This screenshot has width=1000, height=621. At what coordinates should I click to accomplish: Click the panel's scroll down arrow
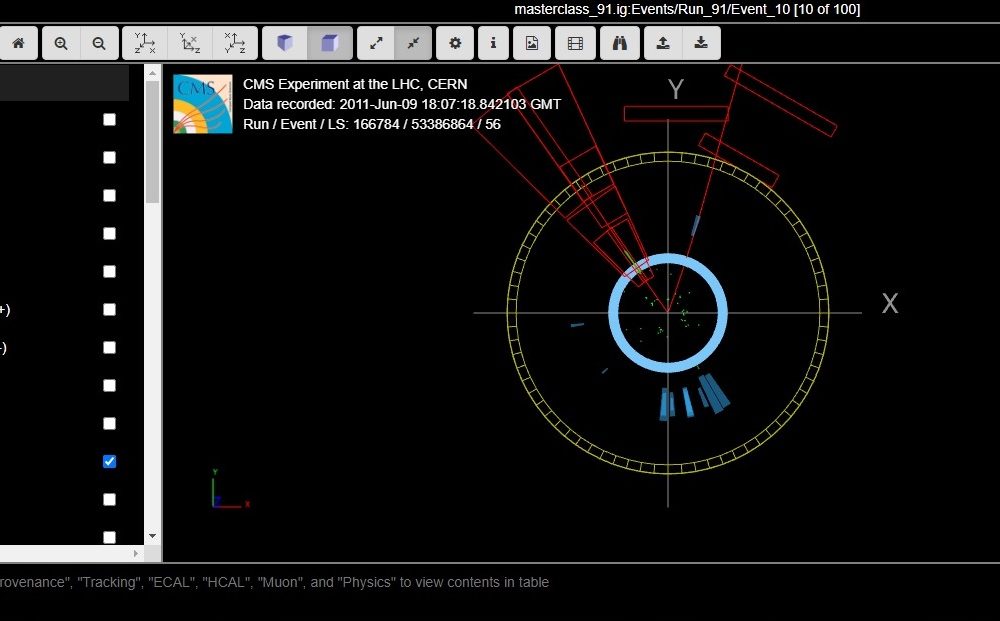coord(152,536)
